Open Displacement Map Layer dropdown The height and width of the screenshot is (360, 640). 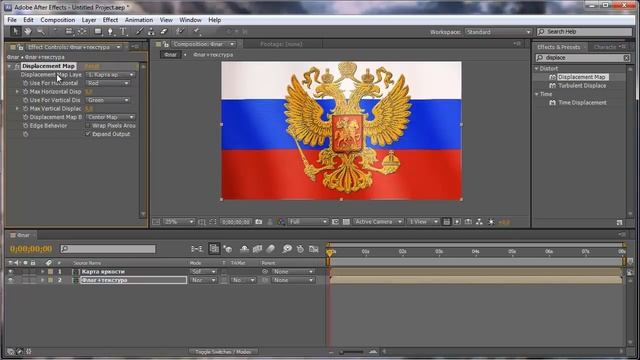coord(110,75)
